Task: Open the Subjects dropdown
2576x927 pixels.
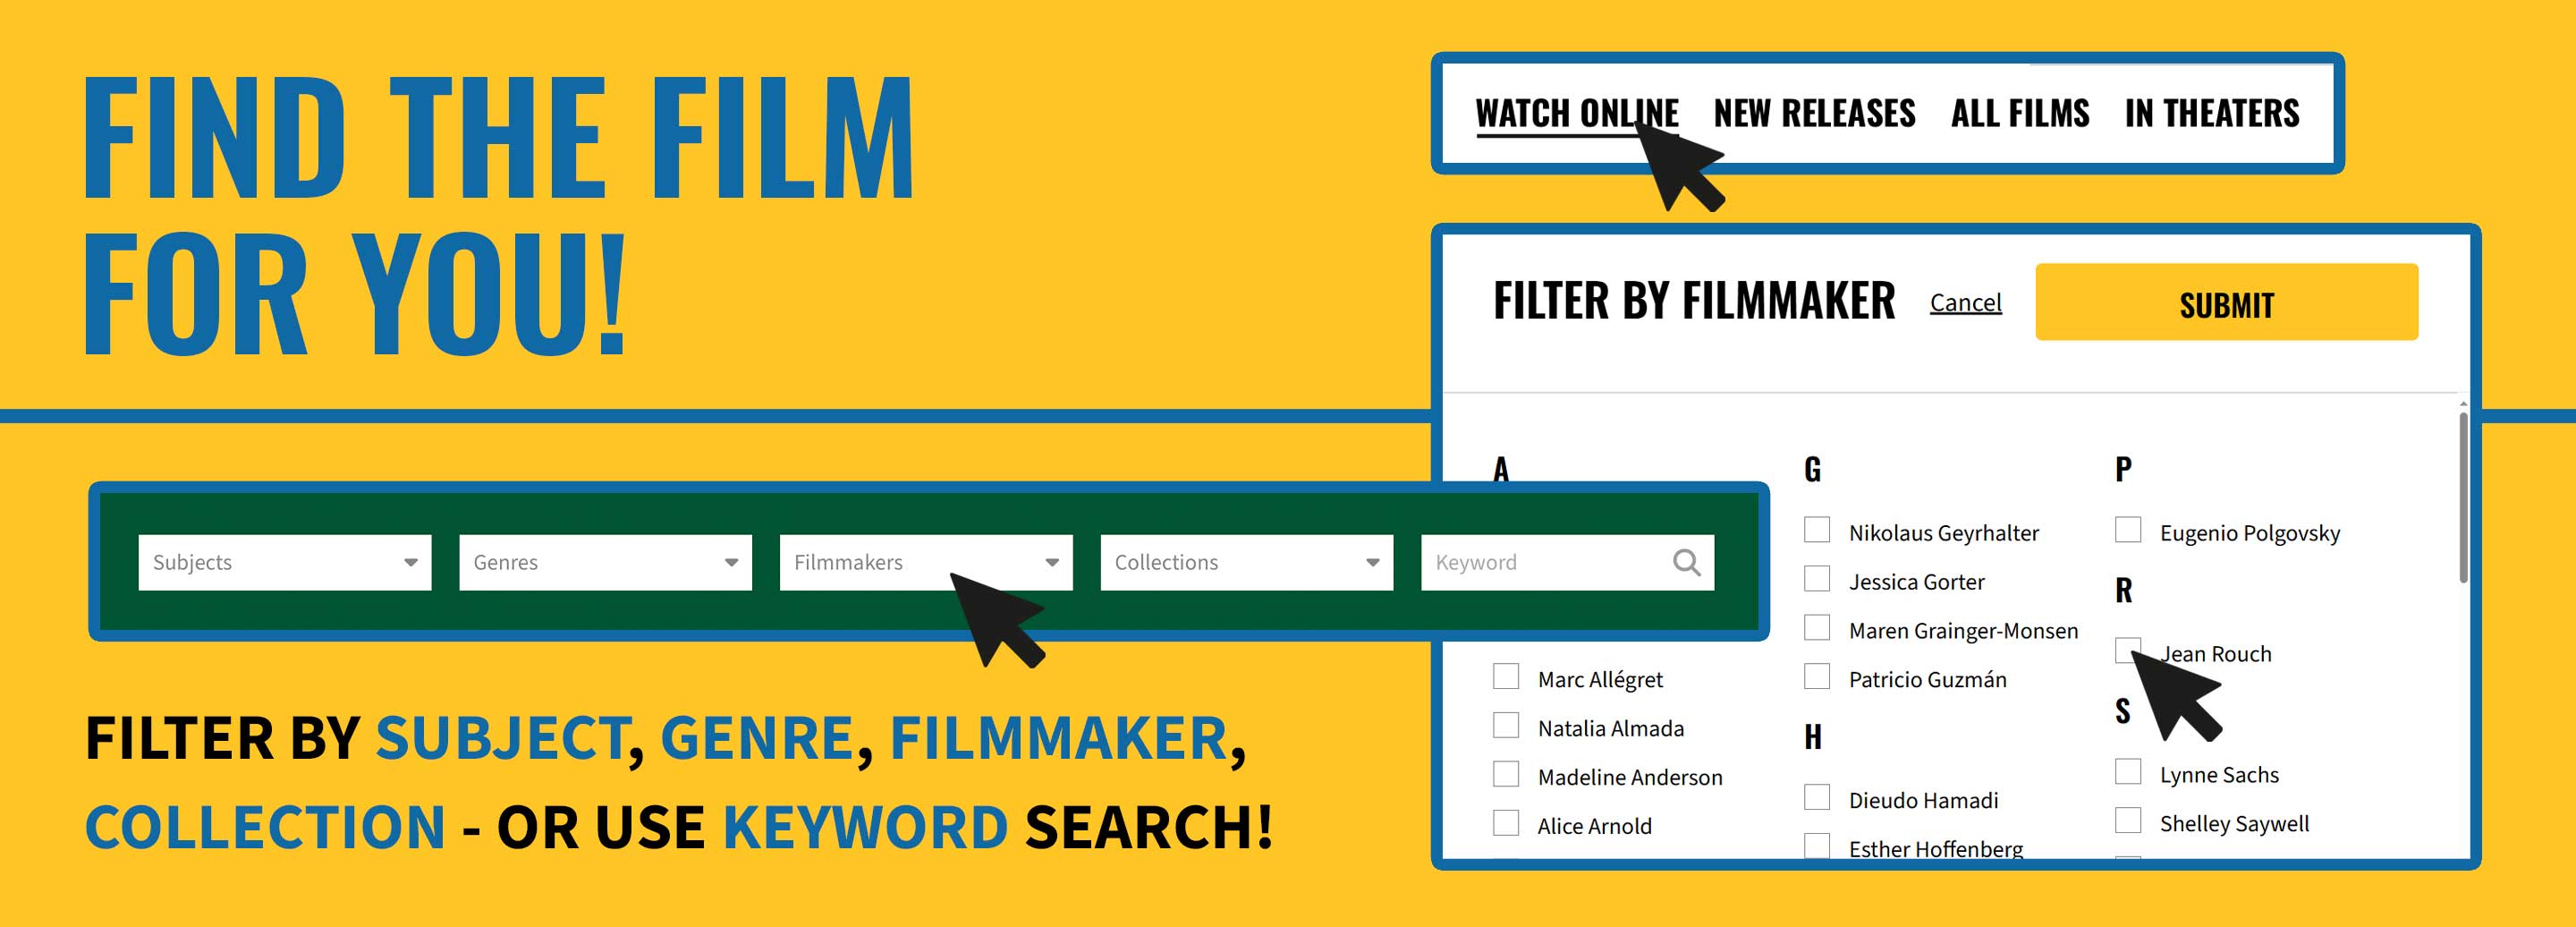Action: coord(285,562)
